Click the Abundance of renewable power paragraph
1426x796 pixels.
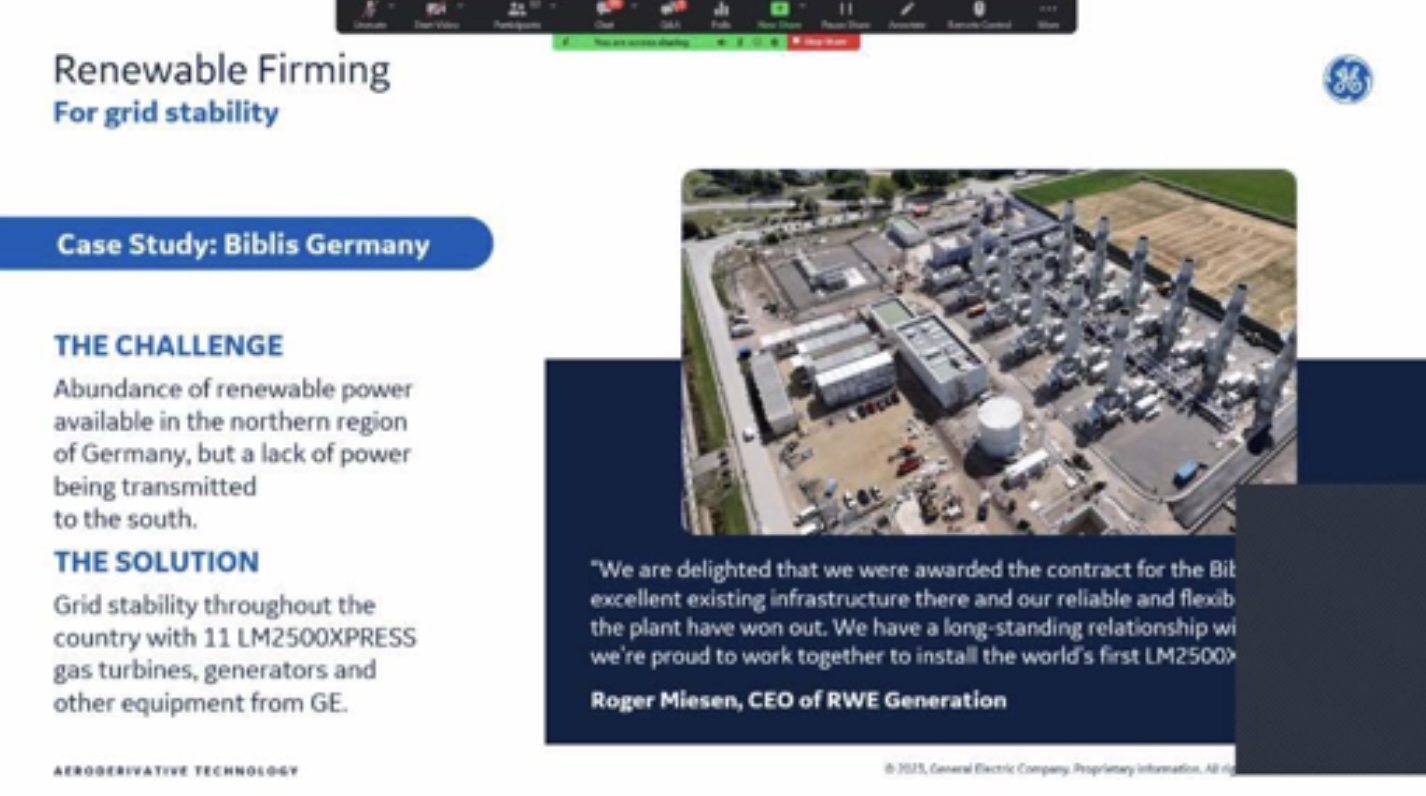(233, 454)
